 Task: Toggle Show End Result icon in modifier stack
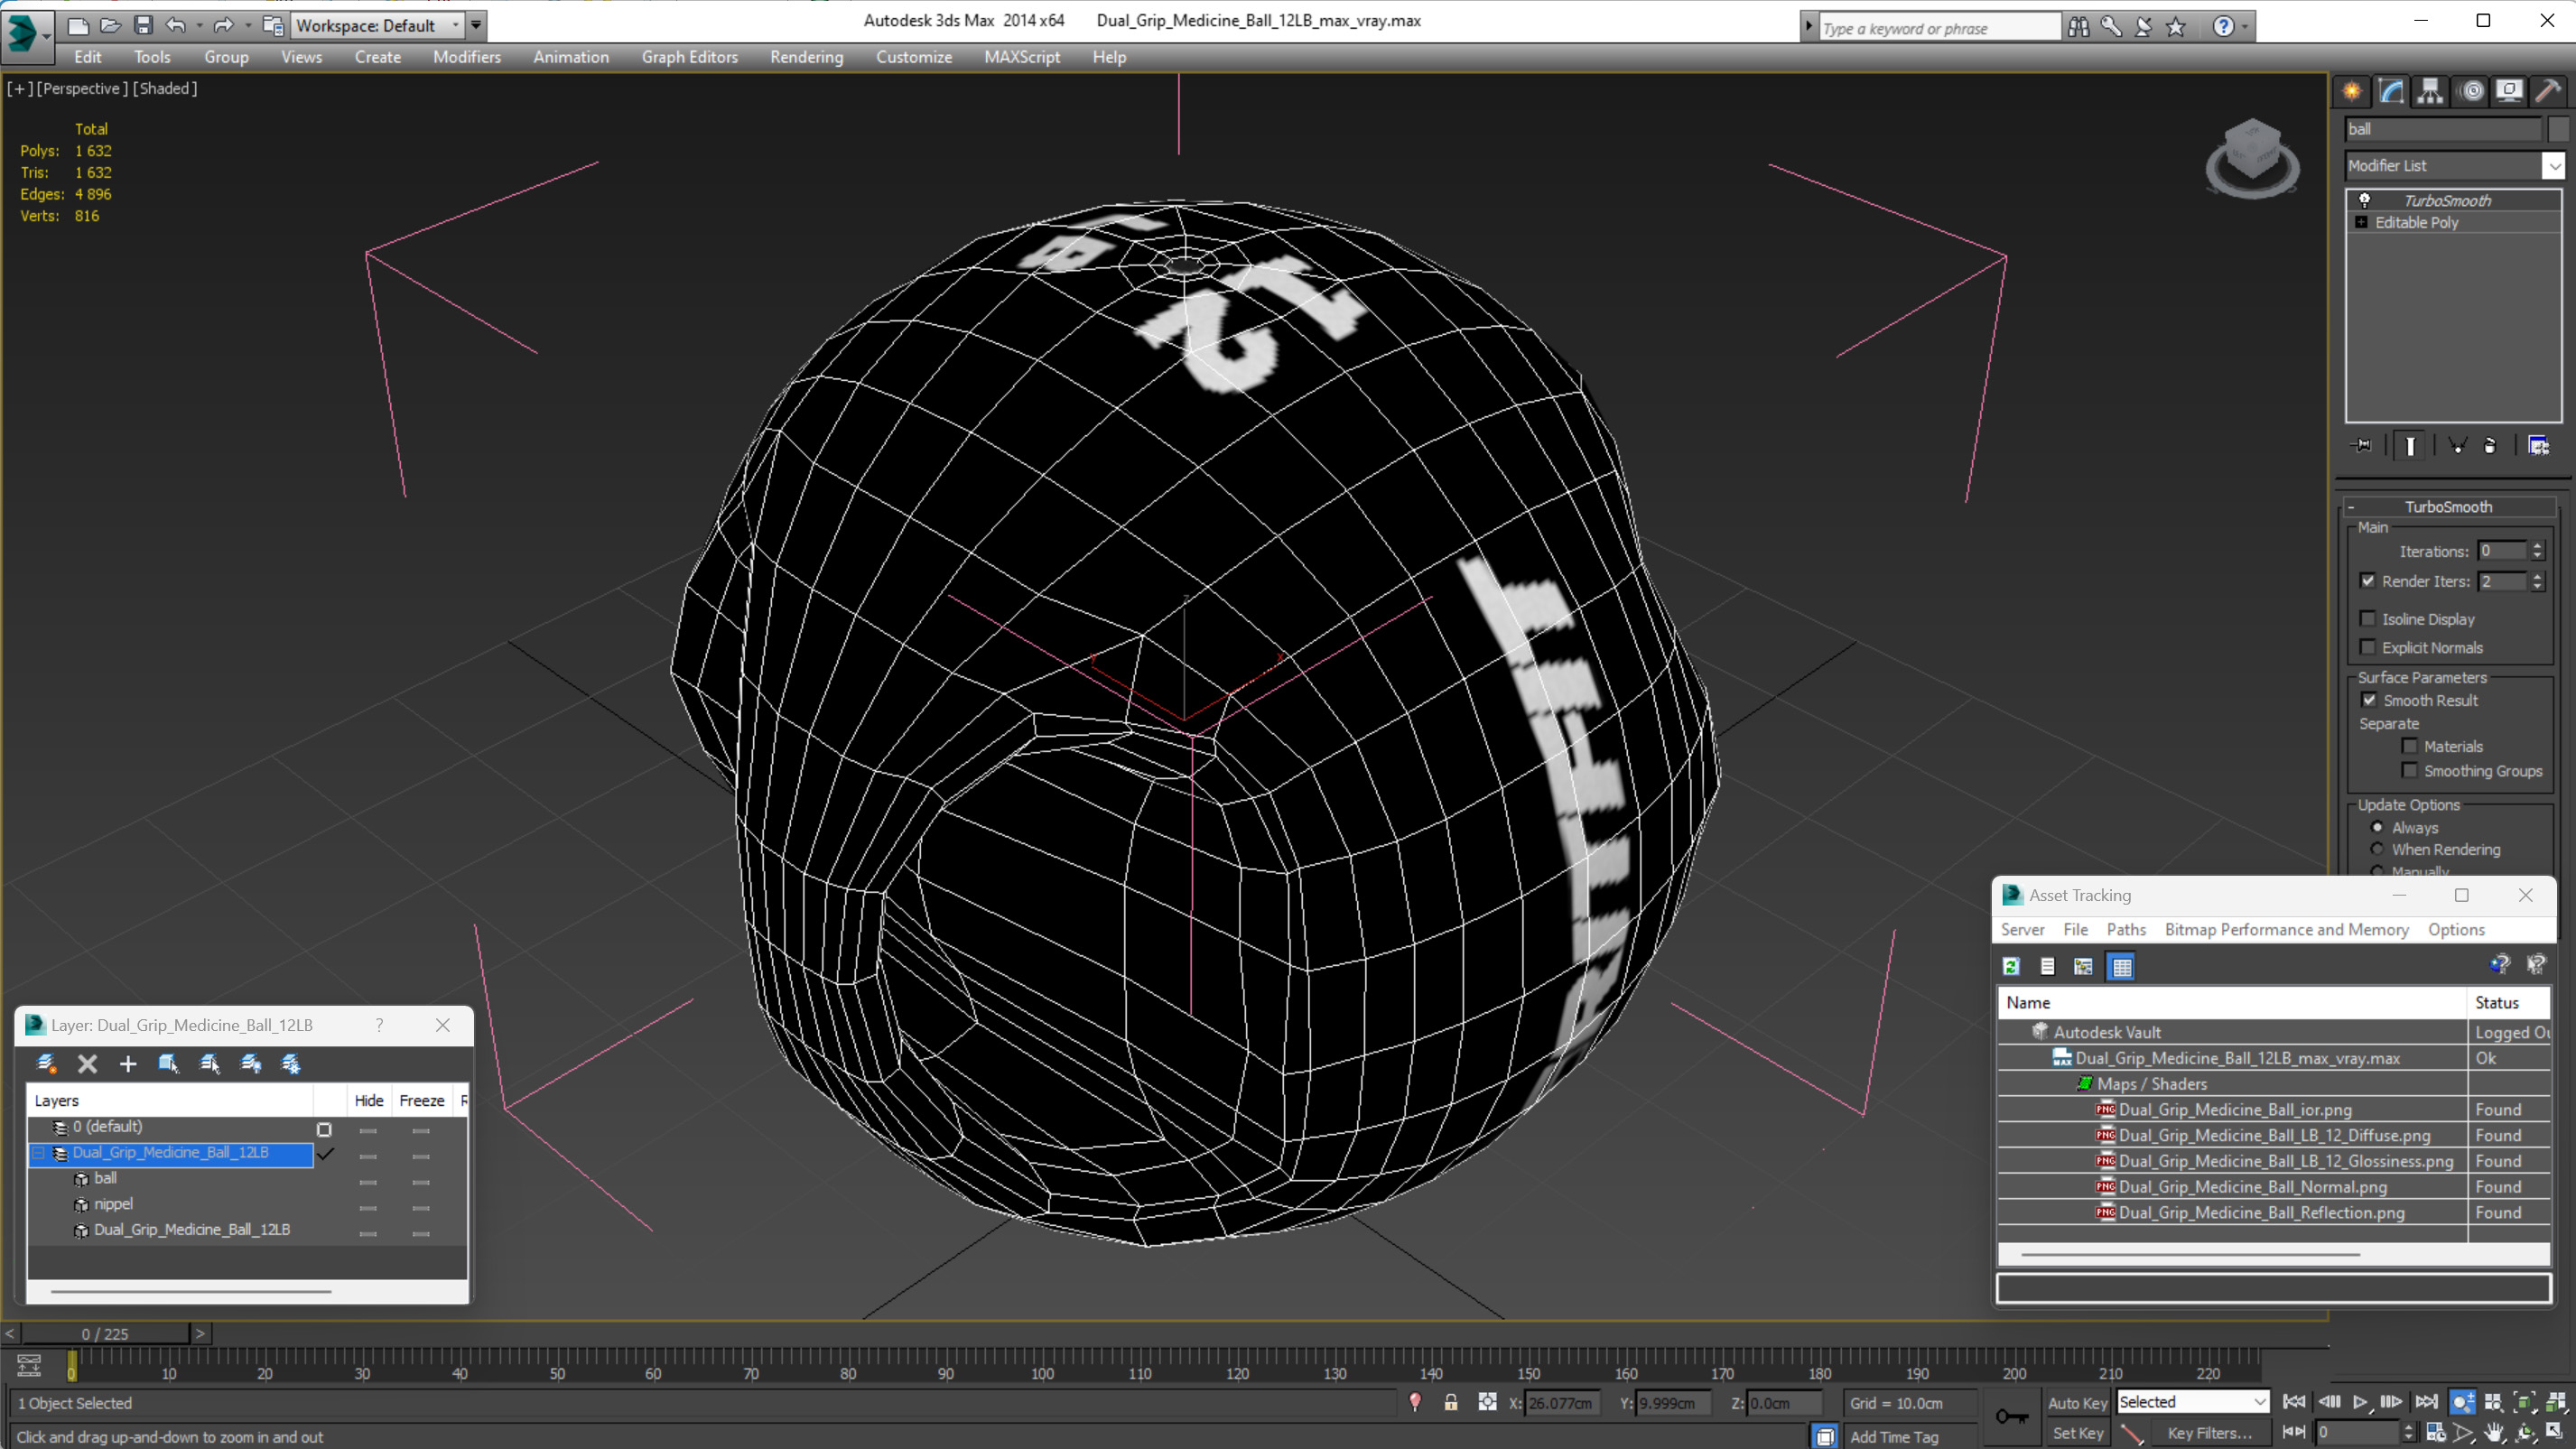(x=2410, y=445)
